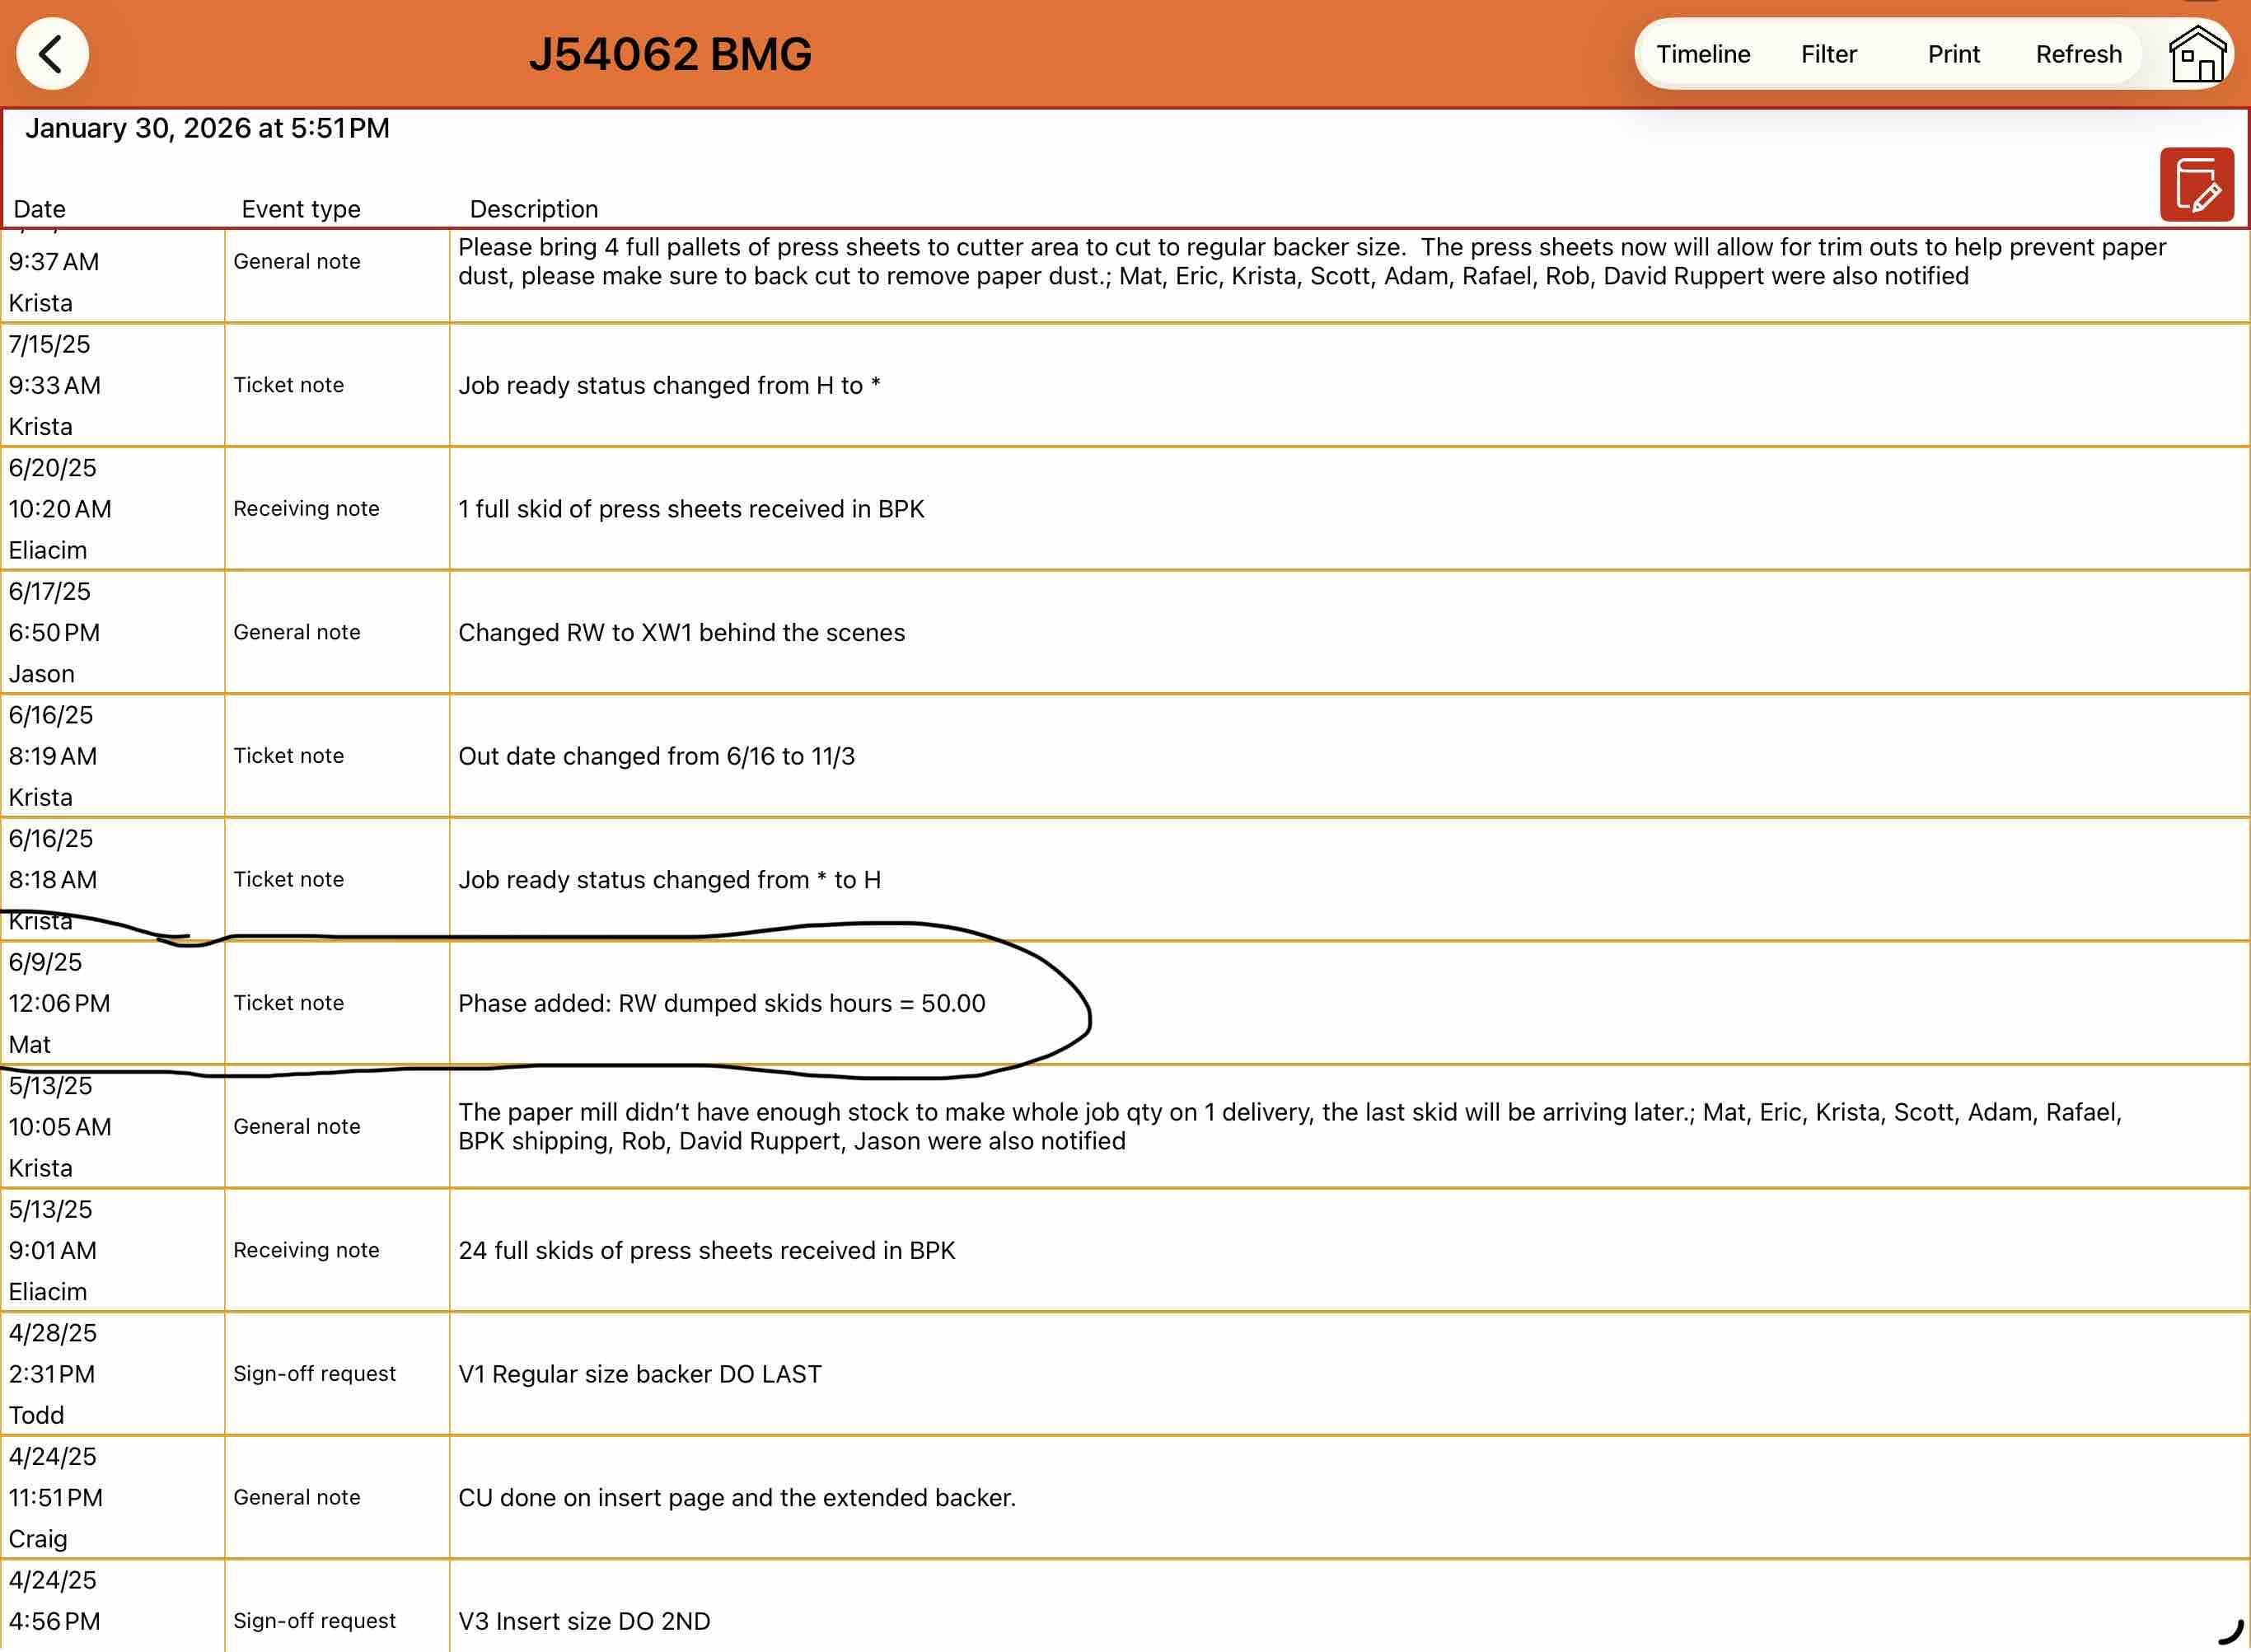This screenshot has width=2251, height=1652.
Task: Click the Description column header
Action: pyautogui.click(x=533, y=209)
